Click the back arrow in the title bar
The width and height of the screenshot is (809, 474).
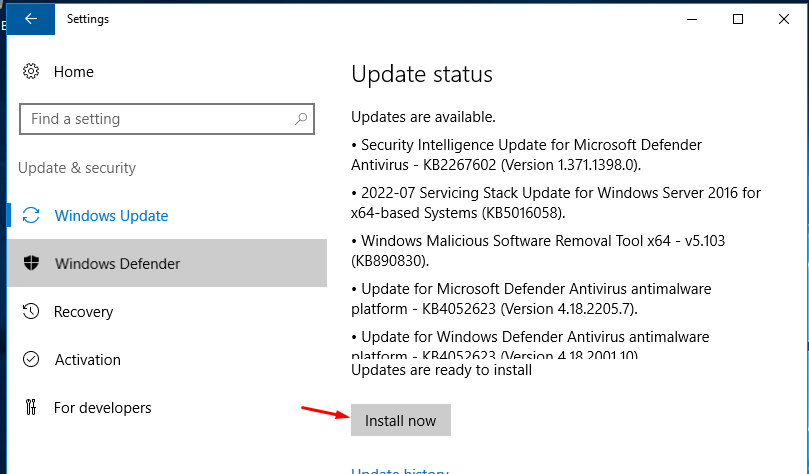[x=31, y=18]
